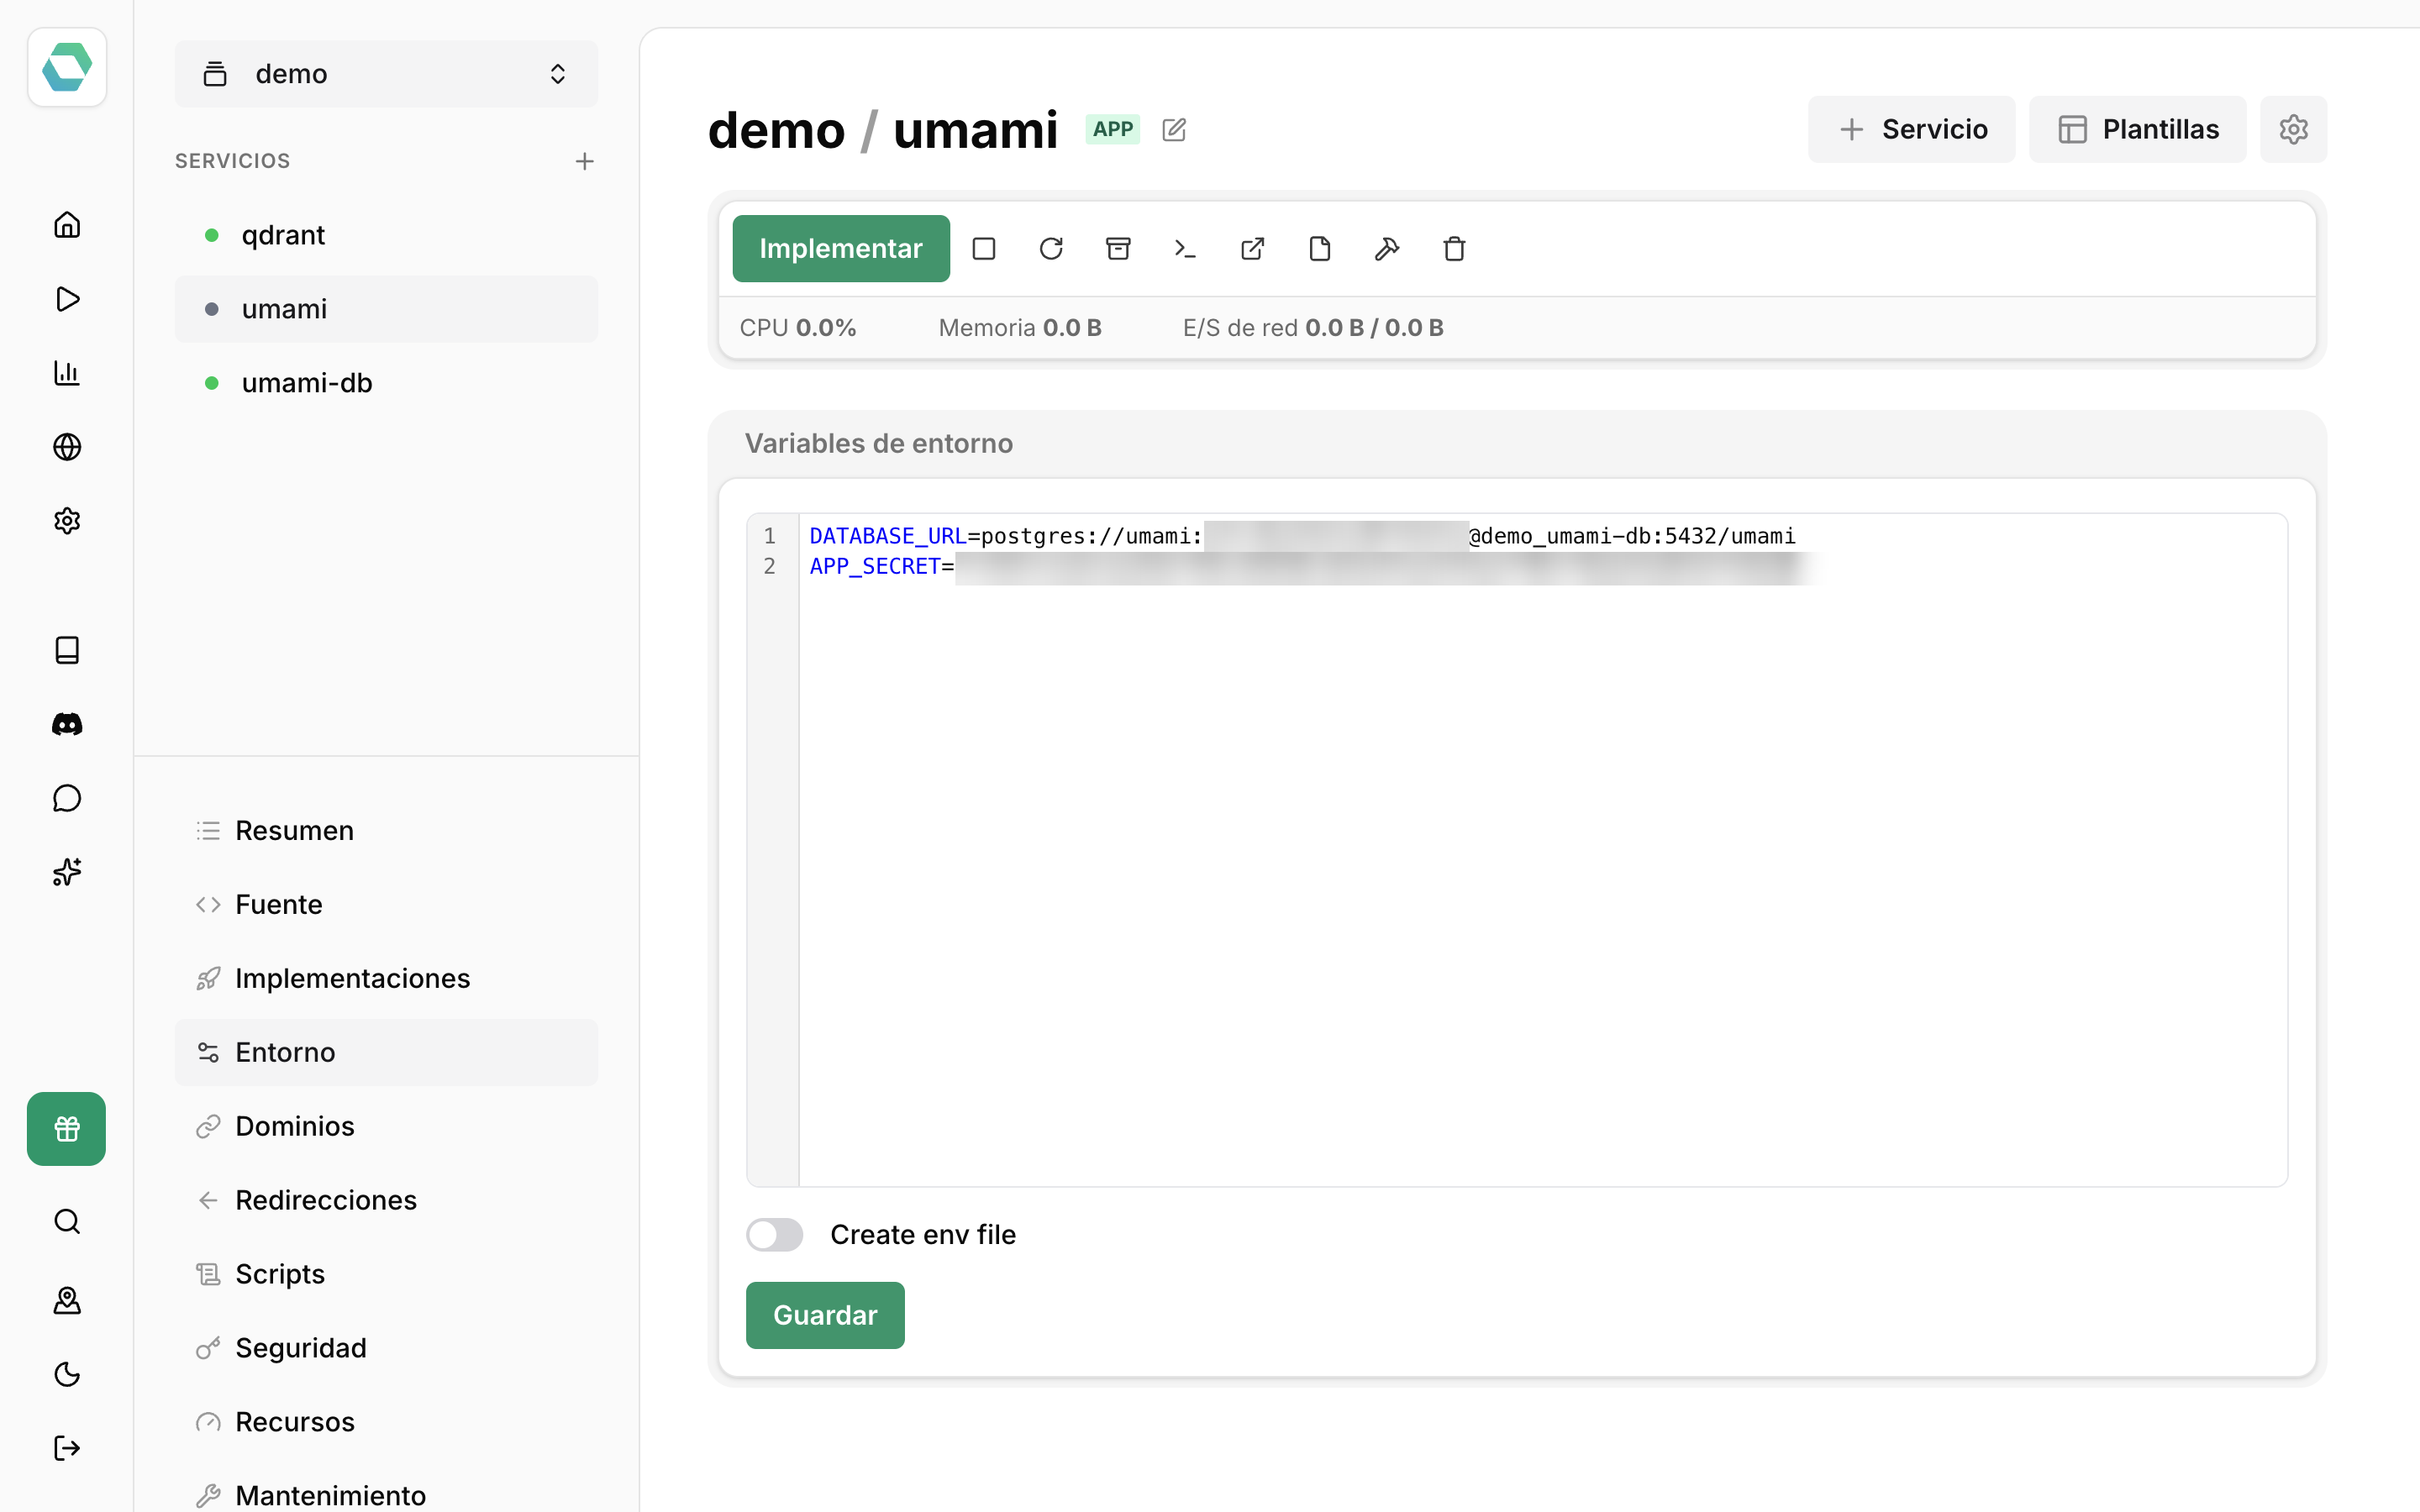Viewport: 2420px width, 1512px height.
Task: Click the Implementar button
Action: point(841,248)
